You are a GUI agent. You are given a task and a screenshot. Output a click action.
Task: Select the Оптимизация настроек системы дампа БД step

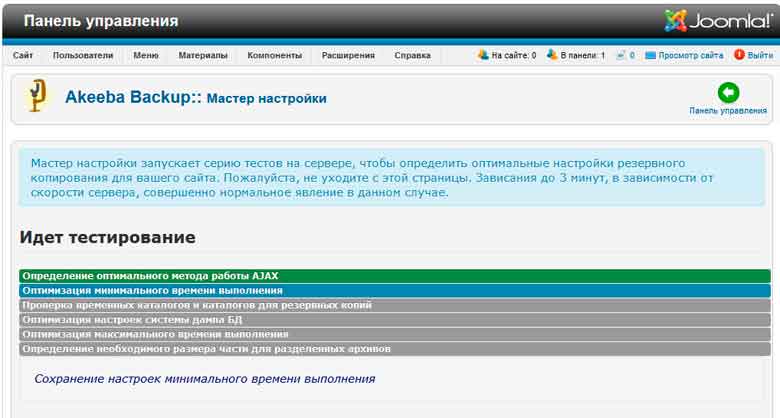395,319
